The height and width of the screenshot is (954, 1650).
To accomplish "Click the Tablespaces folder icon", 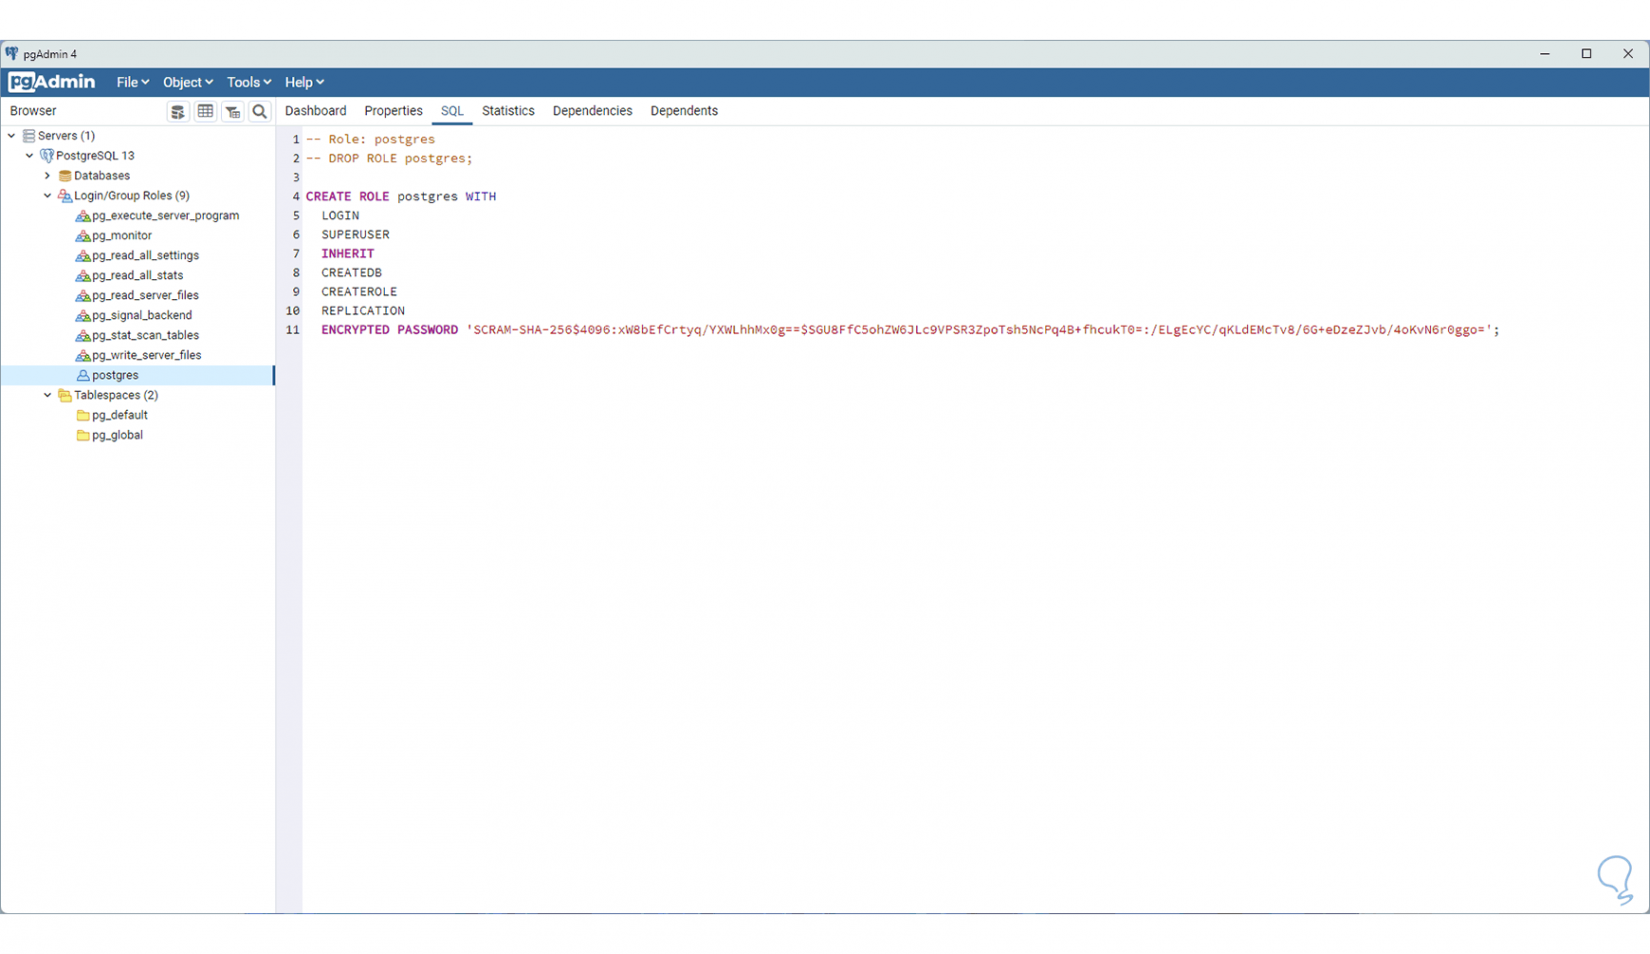I will tap(65, 396).
